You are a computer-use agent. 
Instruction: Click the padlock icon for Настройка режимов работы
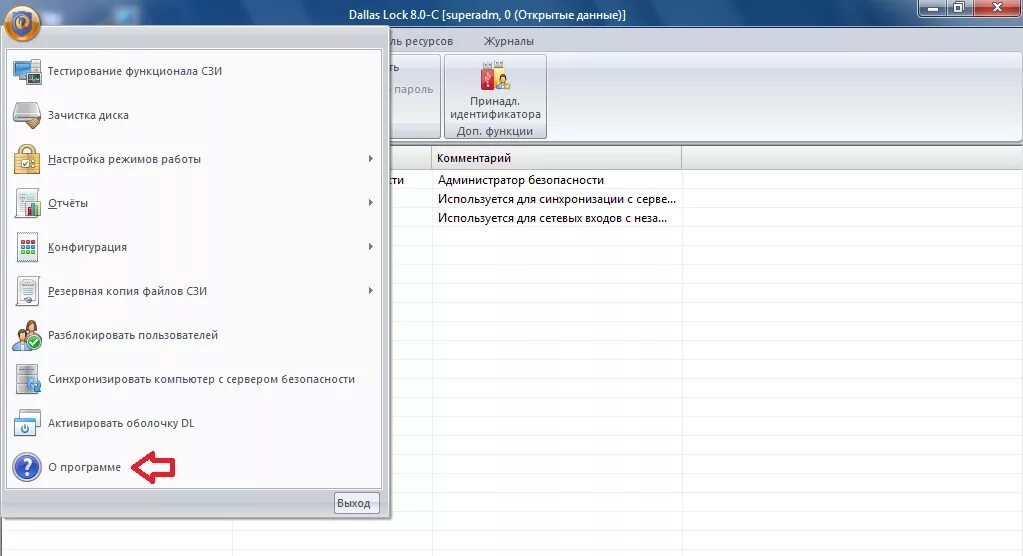(x=27, y=159)
